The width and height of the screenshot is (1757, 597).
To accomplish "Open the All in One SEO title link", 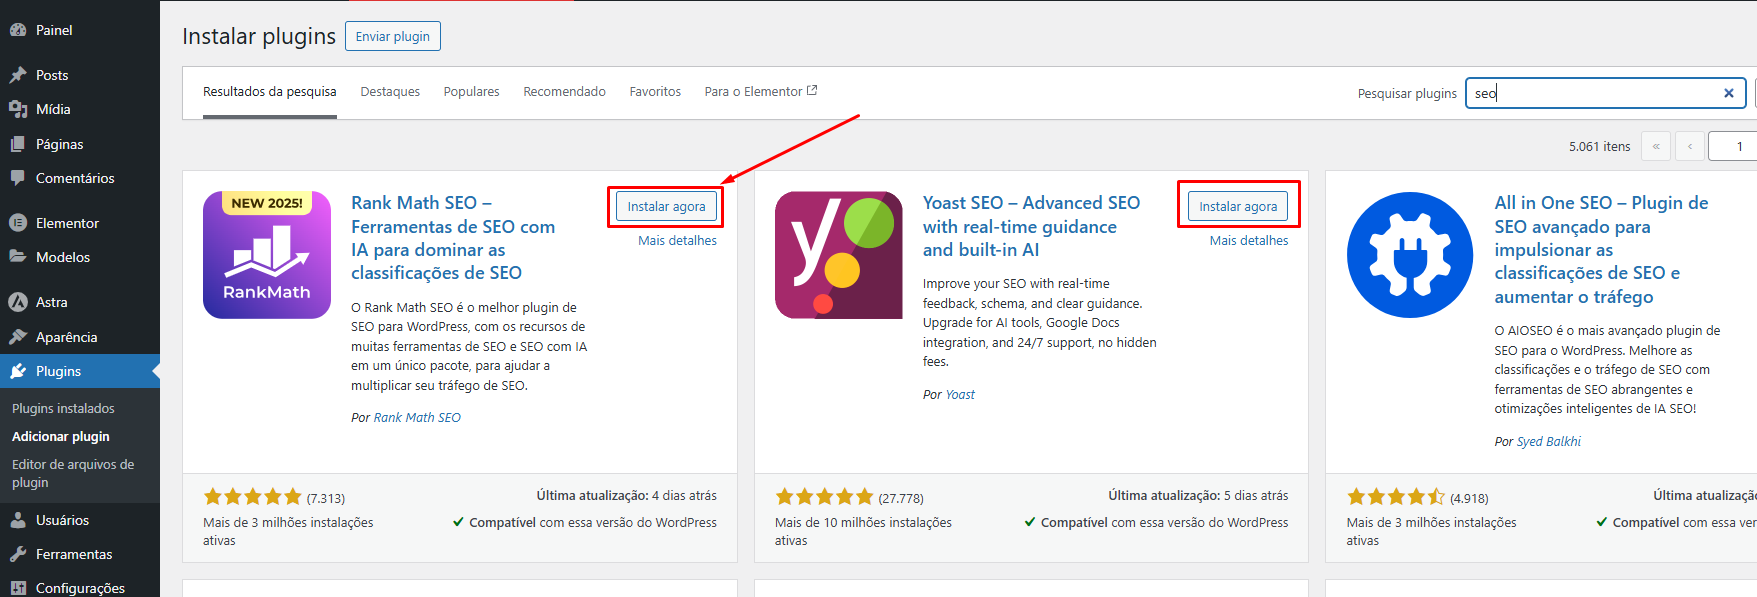I will pos(1601,250).
